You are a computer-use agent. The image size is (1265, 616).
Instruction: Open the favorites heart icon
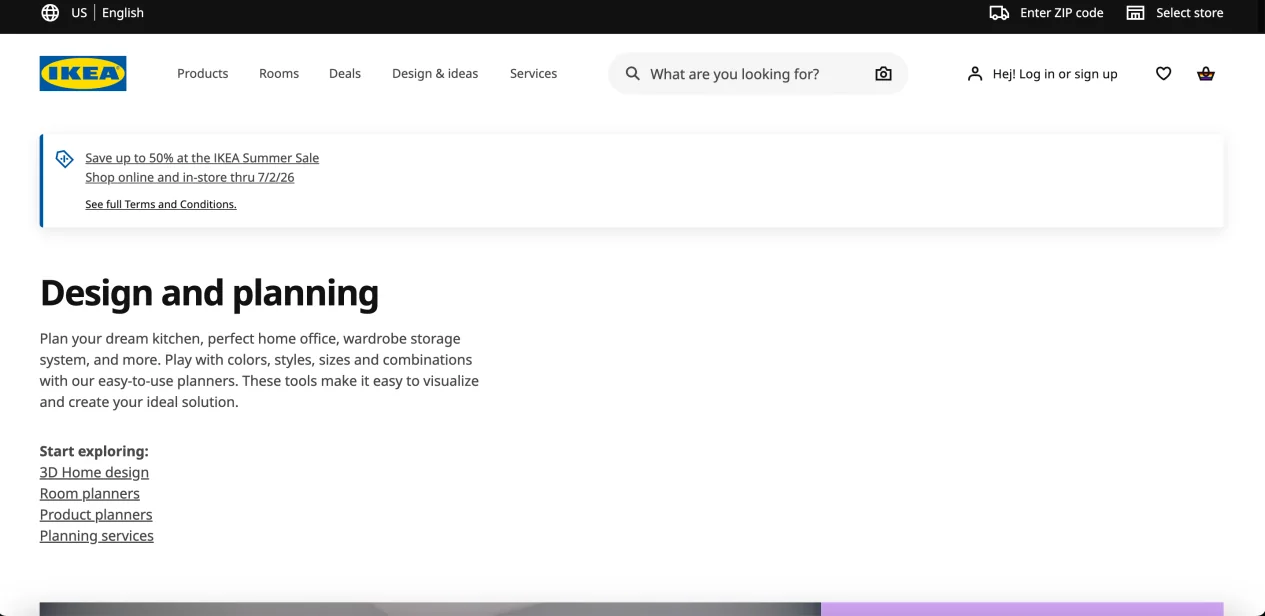1163,73
